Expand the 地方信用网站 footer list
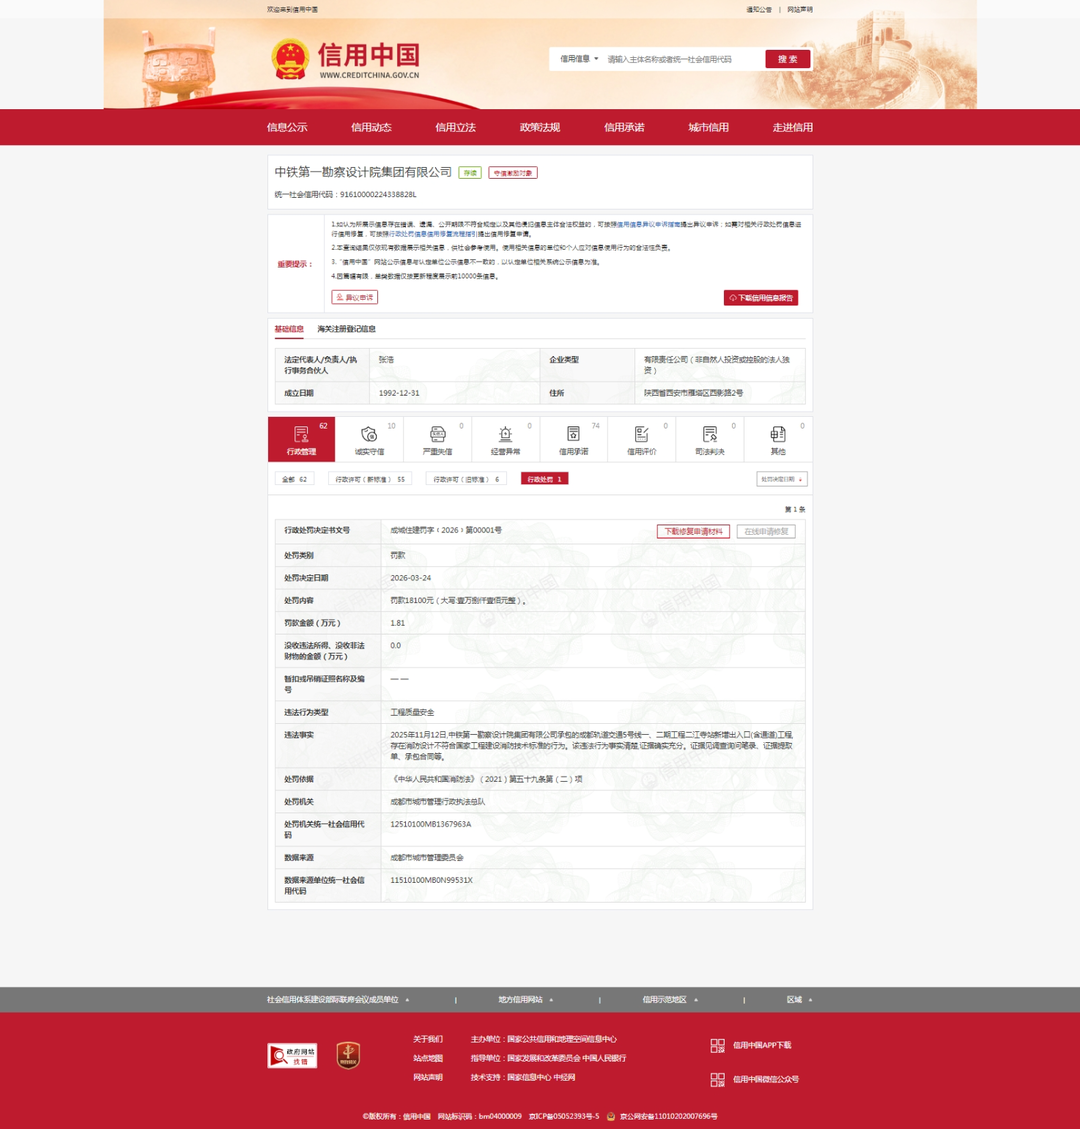Screen dimensions: 1080x1129 (x=527, y=999)
